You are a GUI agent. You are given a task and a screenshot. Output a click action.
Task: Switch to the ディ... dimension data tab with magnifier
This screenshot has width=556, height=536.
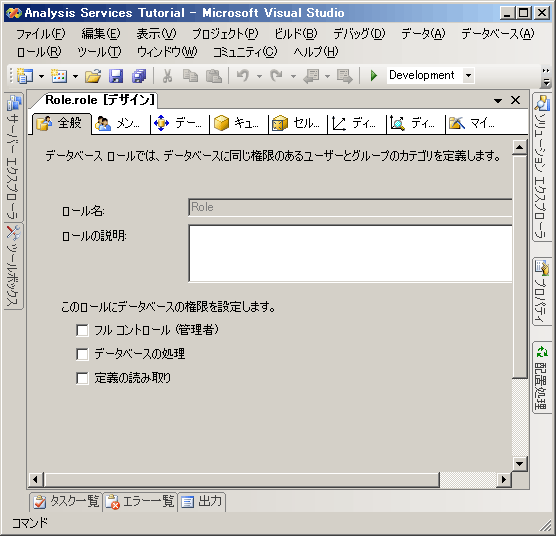[416, 123]
